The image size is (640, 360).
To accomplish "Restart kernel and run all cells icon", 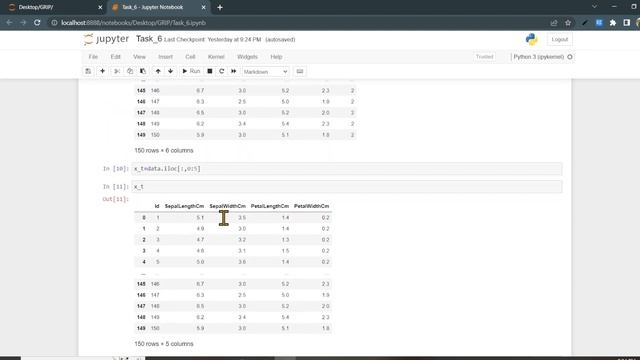I will [233, 71].
